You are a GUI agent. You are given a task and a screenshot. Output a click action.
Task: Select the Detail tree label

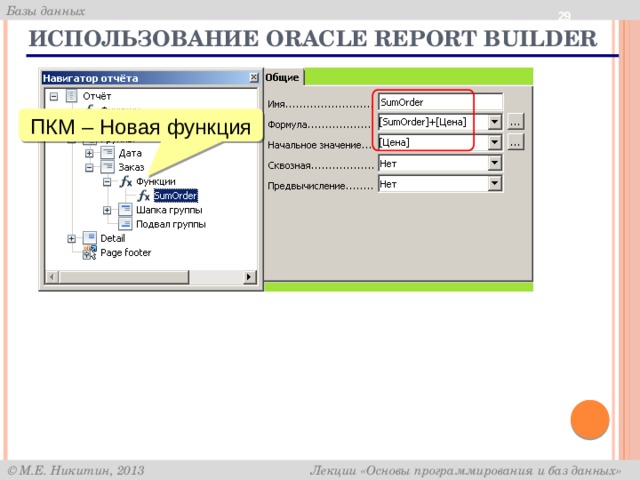point(113,238)
